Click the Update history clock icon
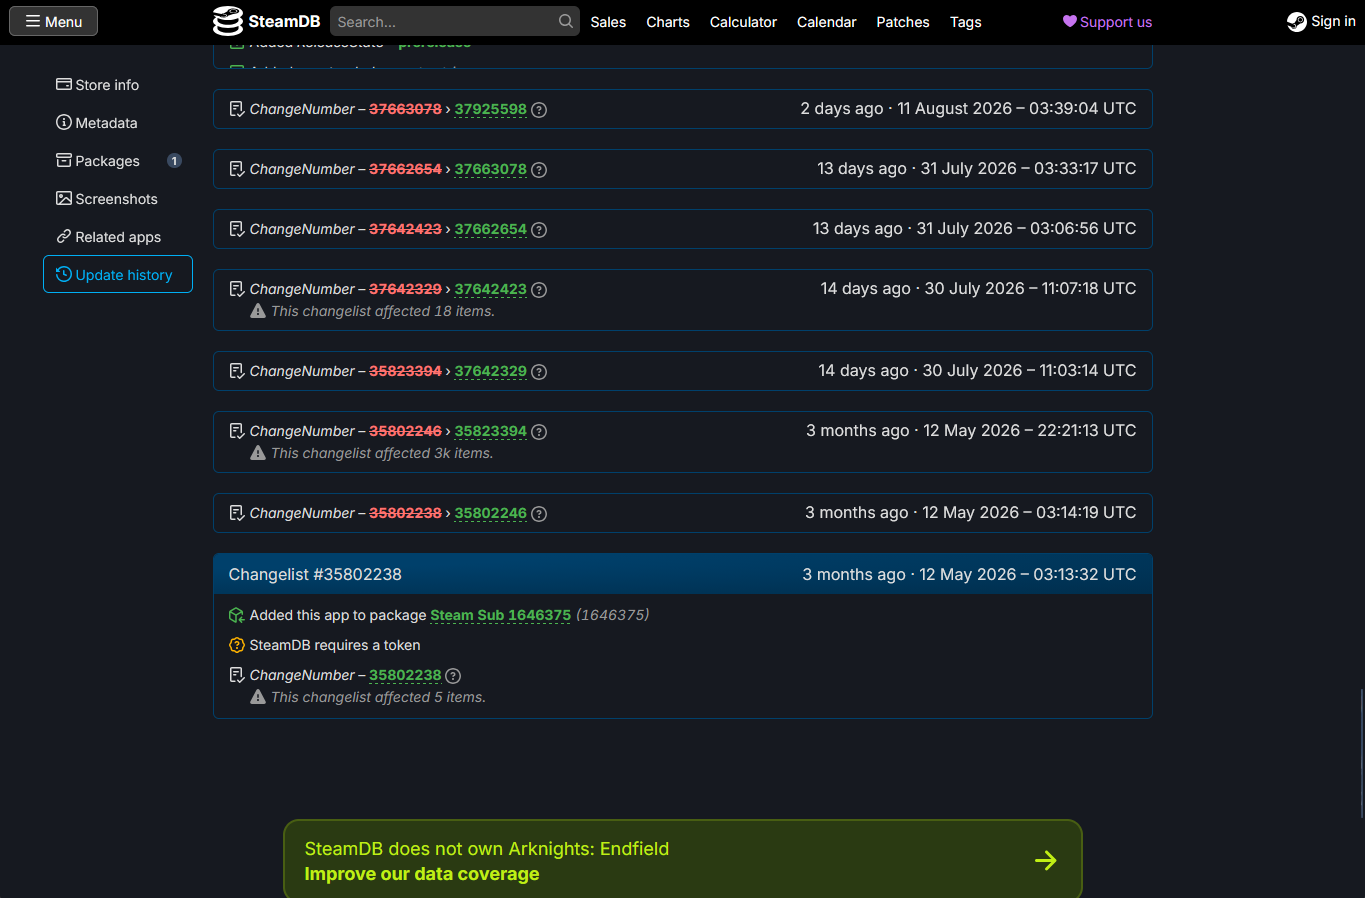Screen dimensions: 1365x898 64,274
